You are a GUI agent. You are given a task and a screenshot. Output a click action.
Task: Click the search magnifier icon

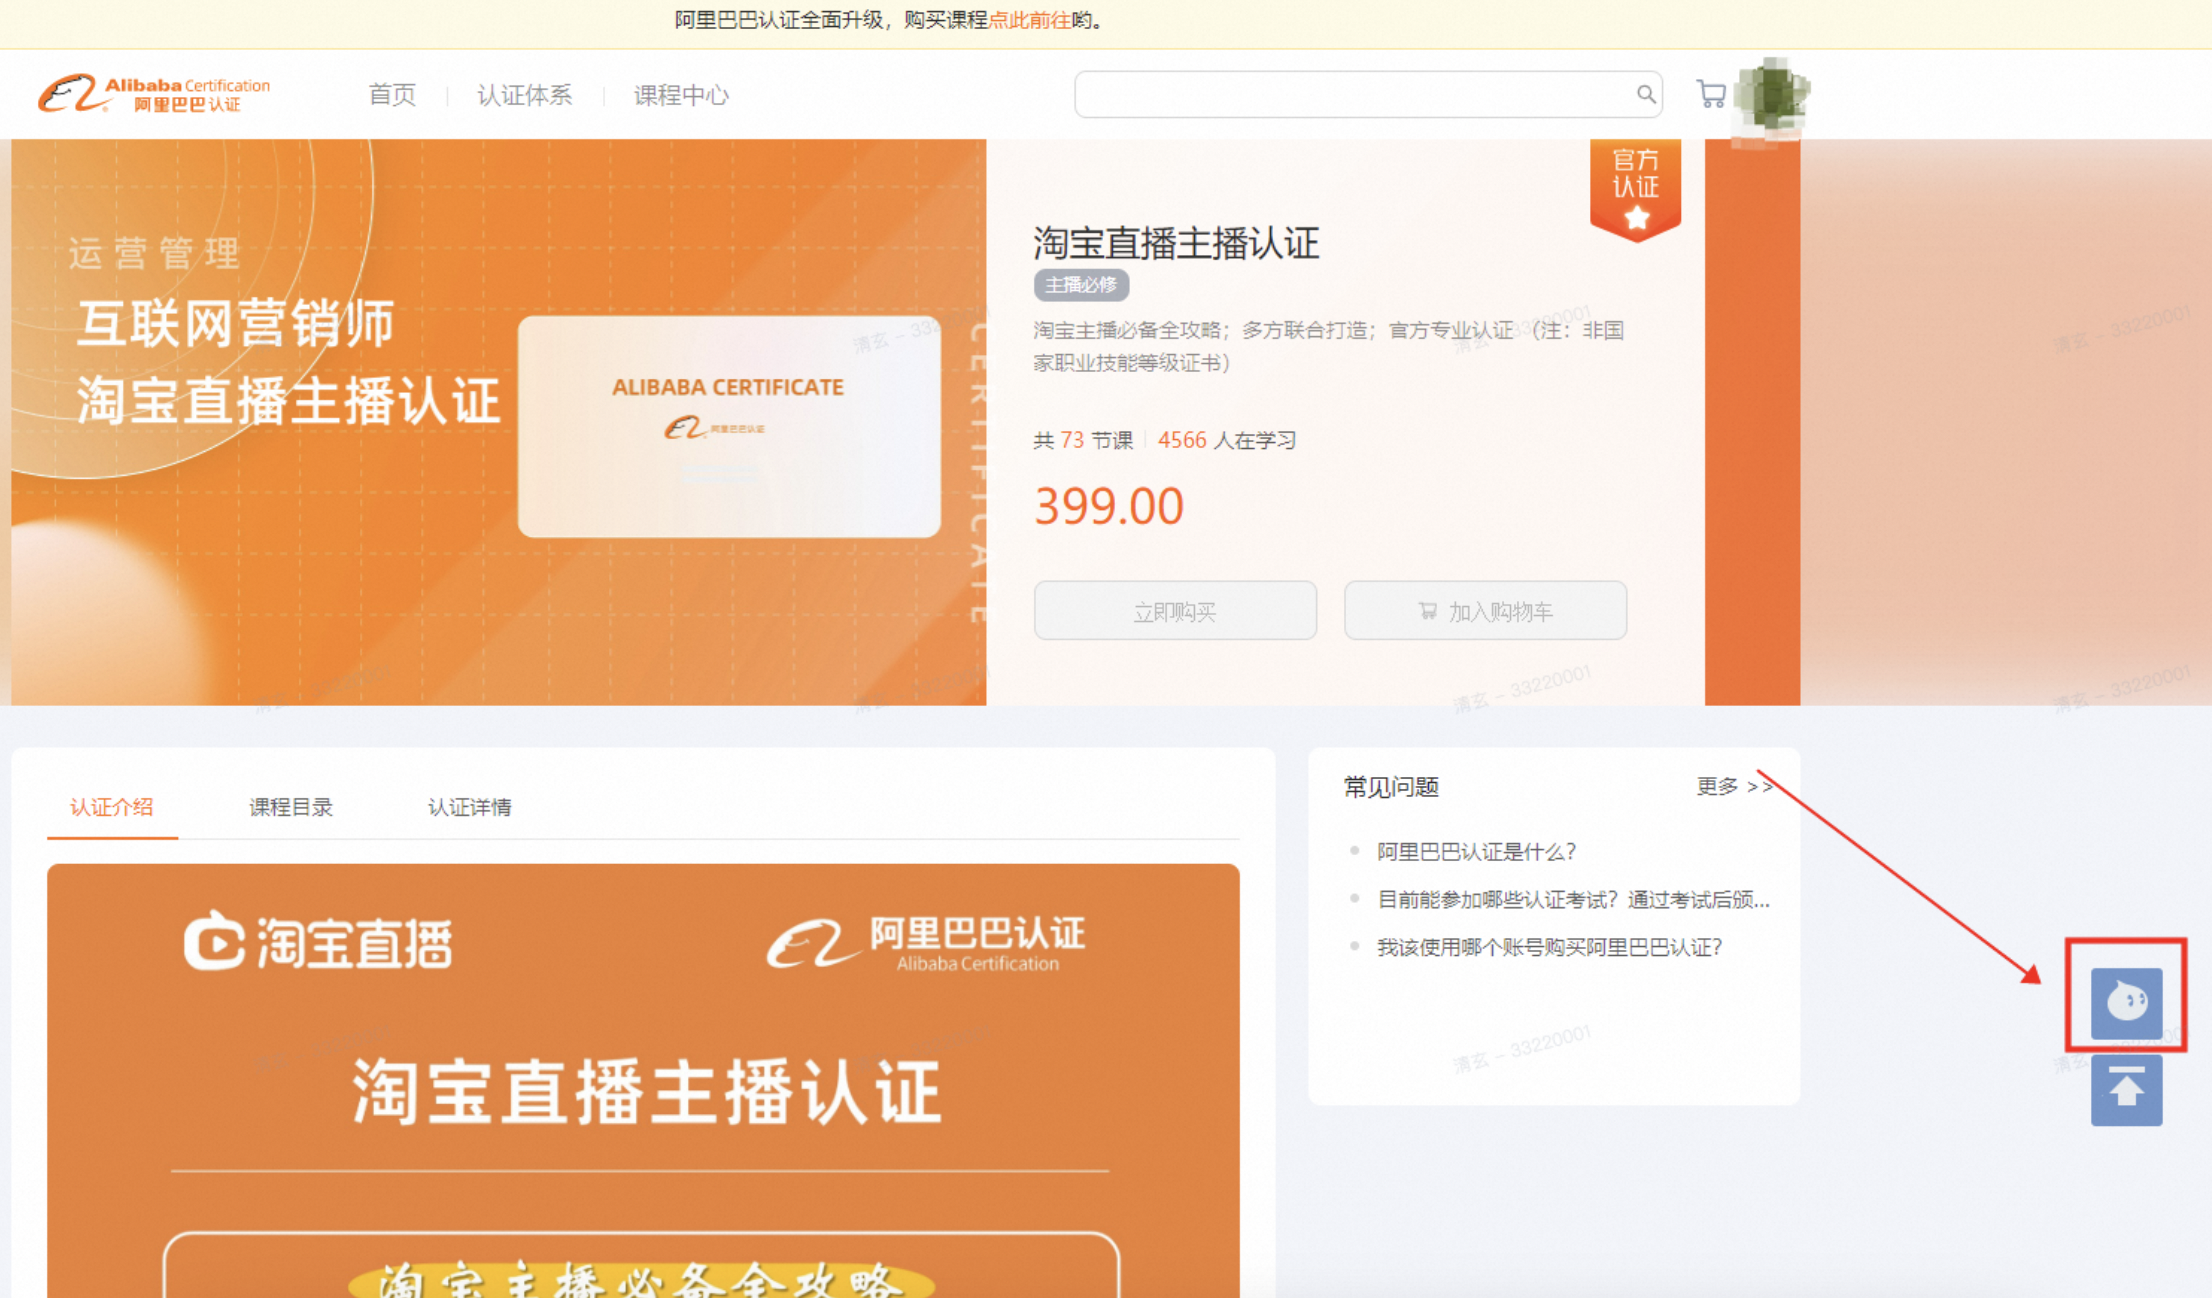click(1645, 94)
